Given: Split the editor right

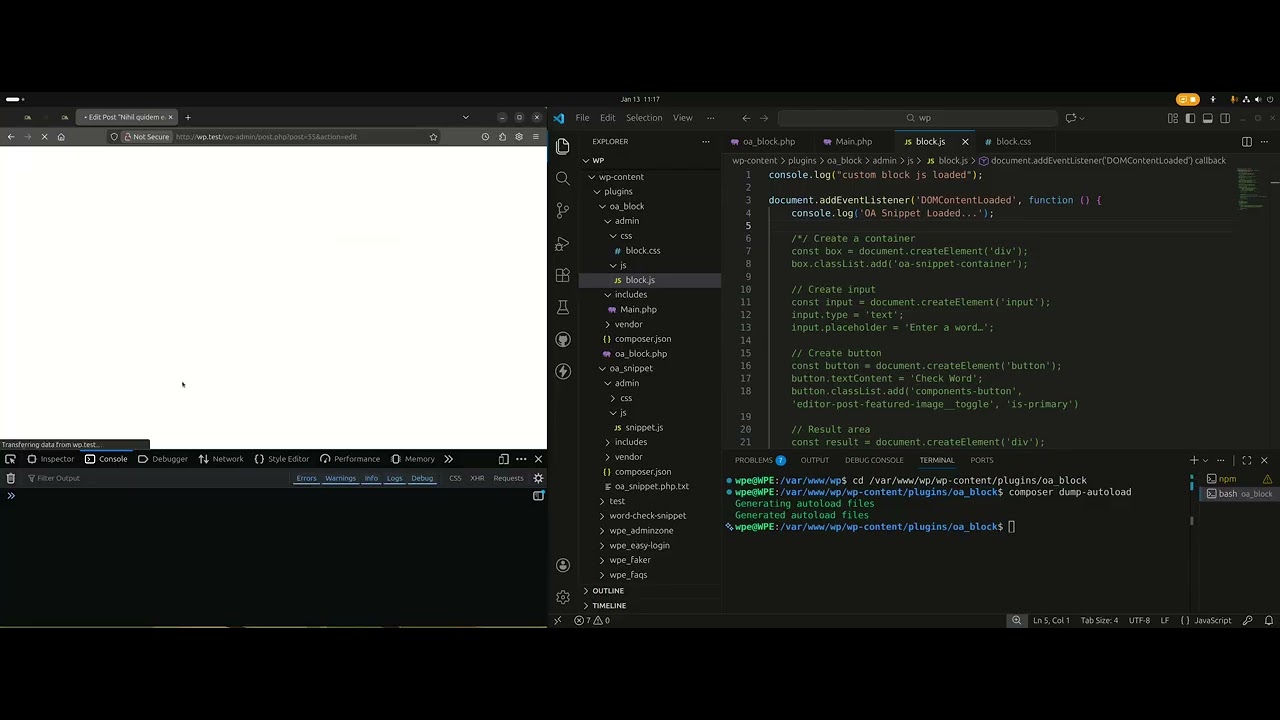Looking at the screenshot, I should (1246, 142).
